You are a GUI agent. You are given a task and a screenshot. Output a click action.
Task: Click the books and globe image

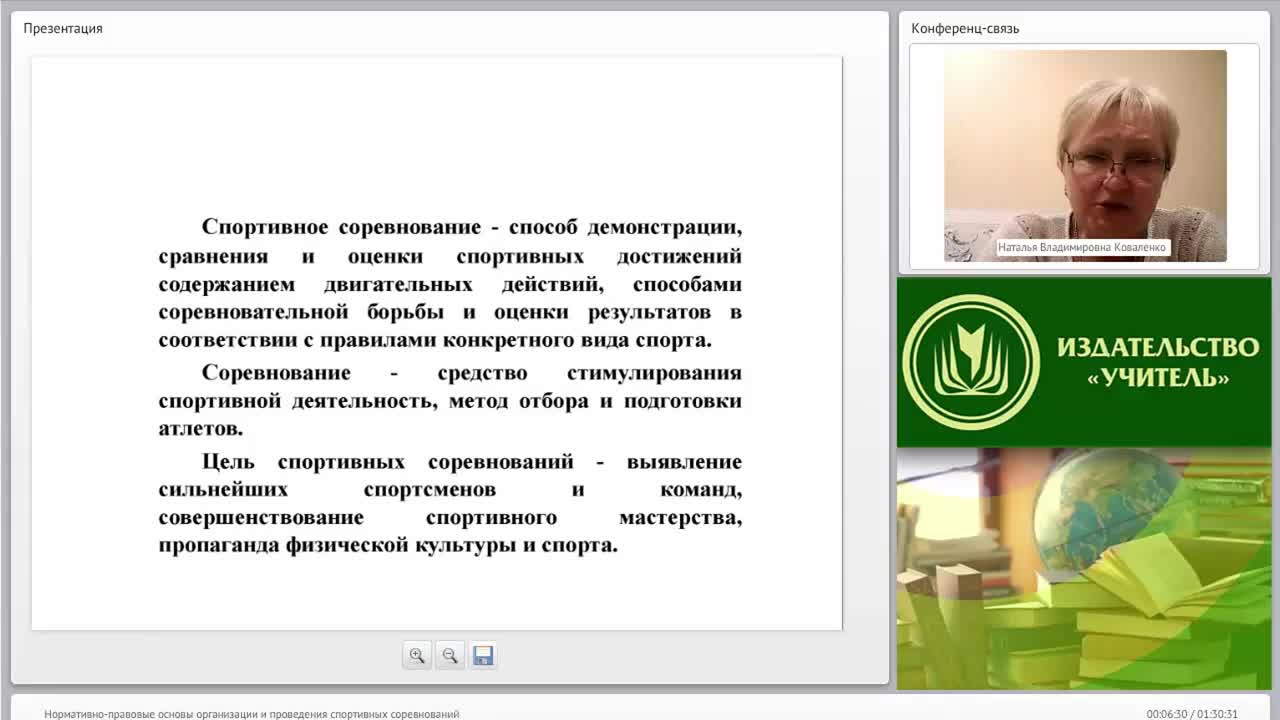pos(1084,569)
